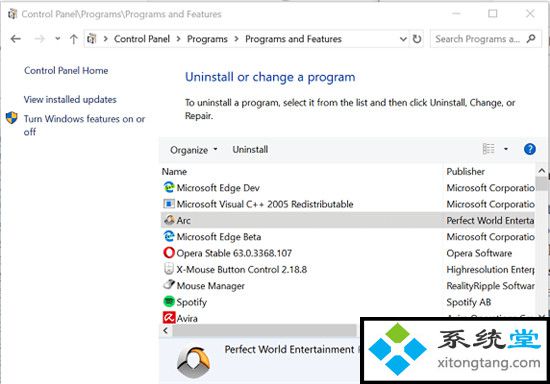Screen dimensions: 550x384
Task: Select the Arc row name
Action: [183, 221]
